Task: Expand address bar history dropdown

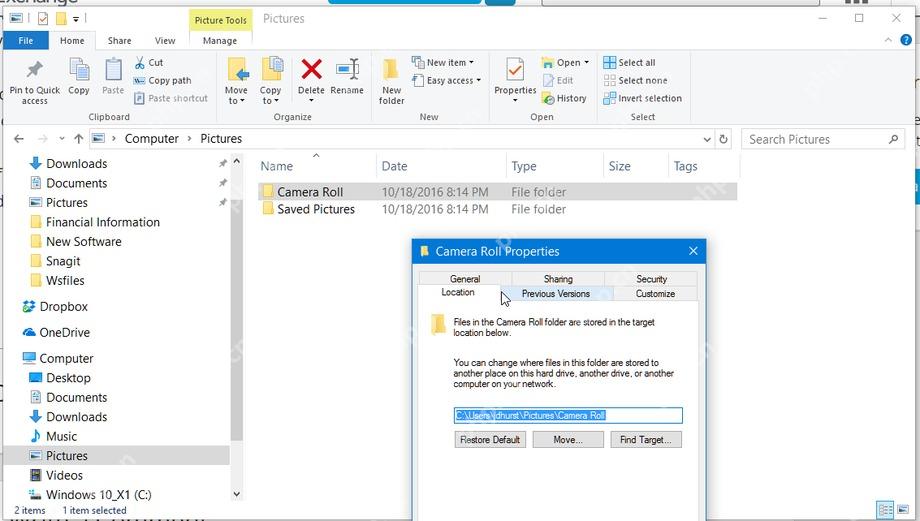Action: pyautogui.click(x=706, y=140)
